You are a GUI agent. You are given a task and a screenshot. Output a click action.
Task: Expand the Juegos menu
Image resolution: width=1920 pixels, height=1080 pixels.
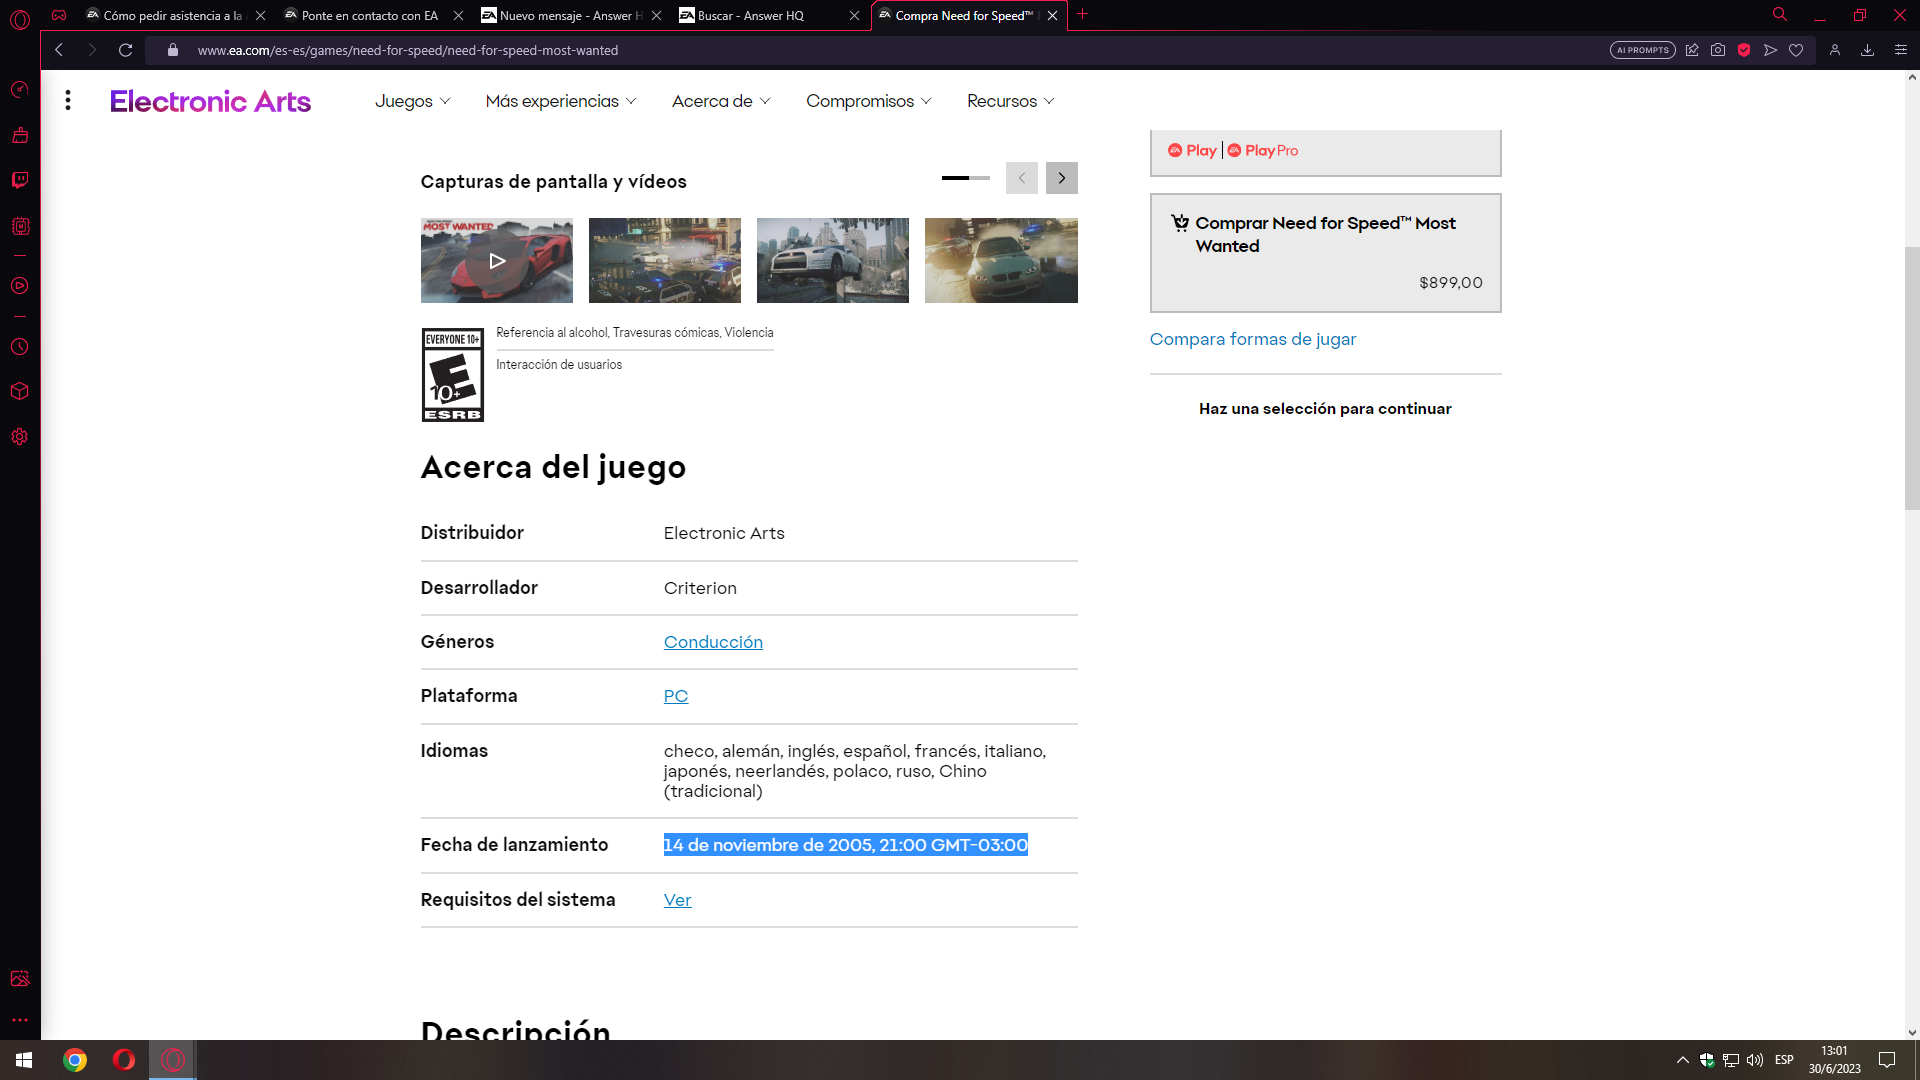412,101
